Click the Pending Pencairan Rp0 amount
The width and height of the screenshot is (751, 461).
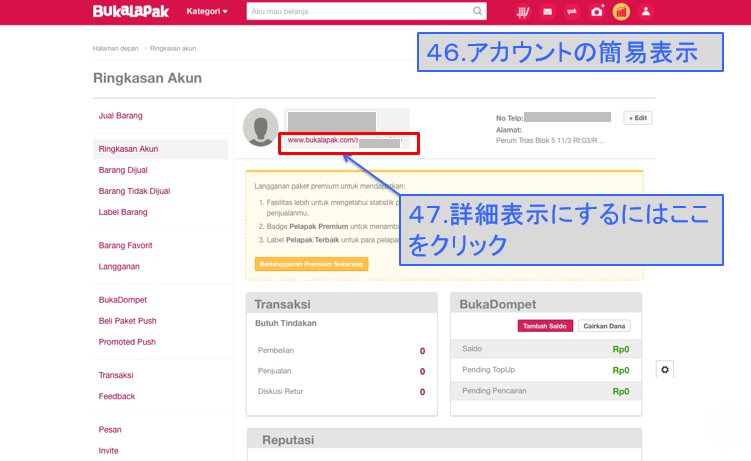coord(621,392)
